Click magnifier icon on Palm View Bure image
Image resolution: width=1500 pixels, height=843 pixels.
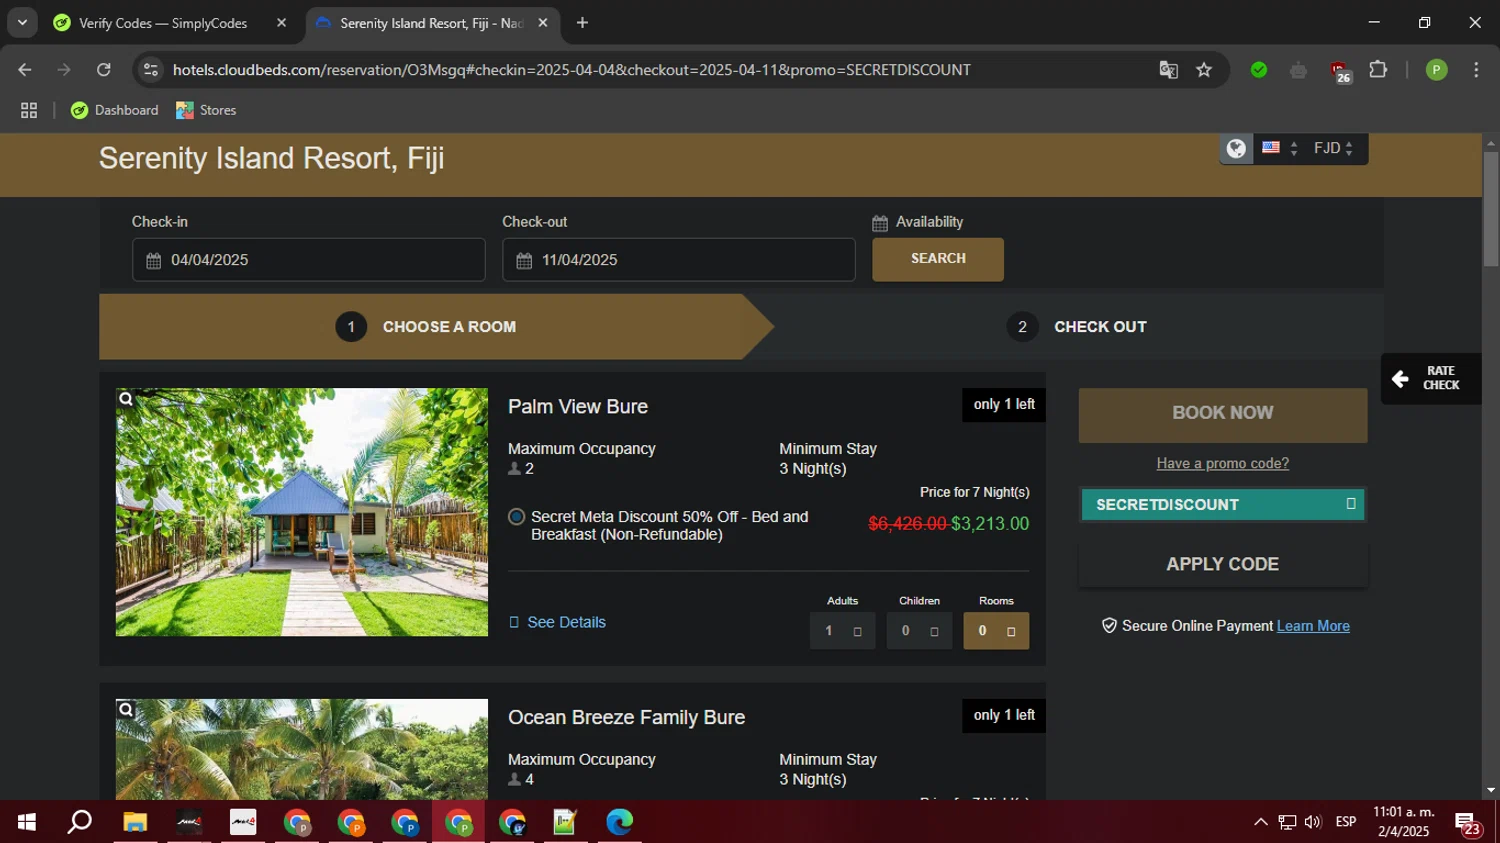pyautogui.click(x=126, y=399)
